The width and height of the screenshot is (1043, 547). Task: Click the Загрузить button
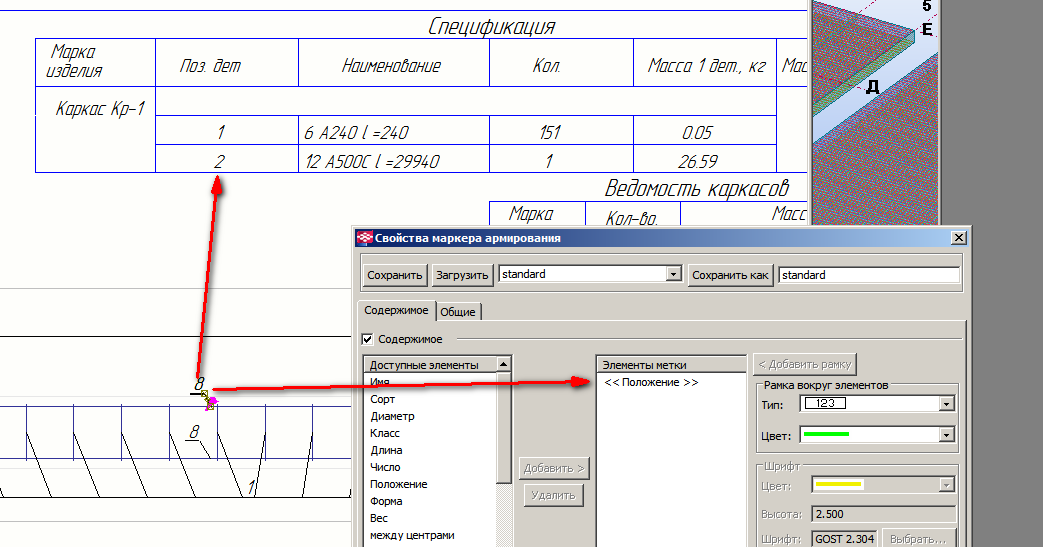[462, 275]
